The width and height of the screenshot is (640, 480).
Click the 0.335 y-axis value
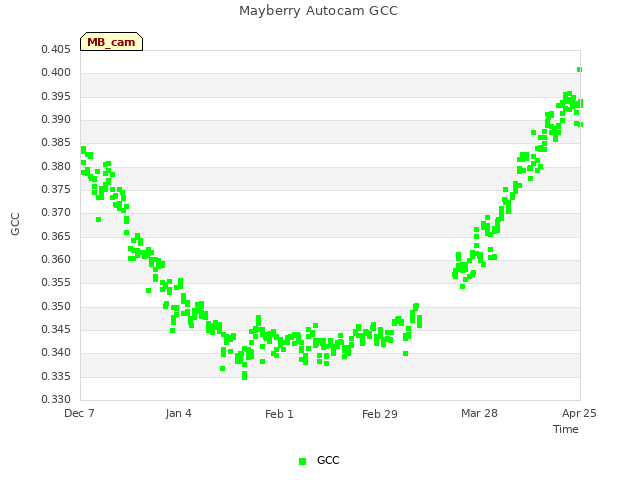[56, 376]
